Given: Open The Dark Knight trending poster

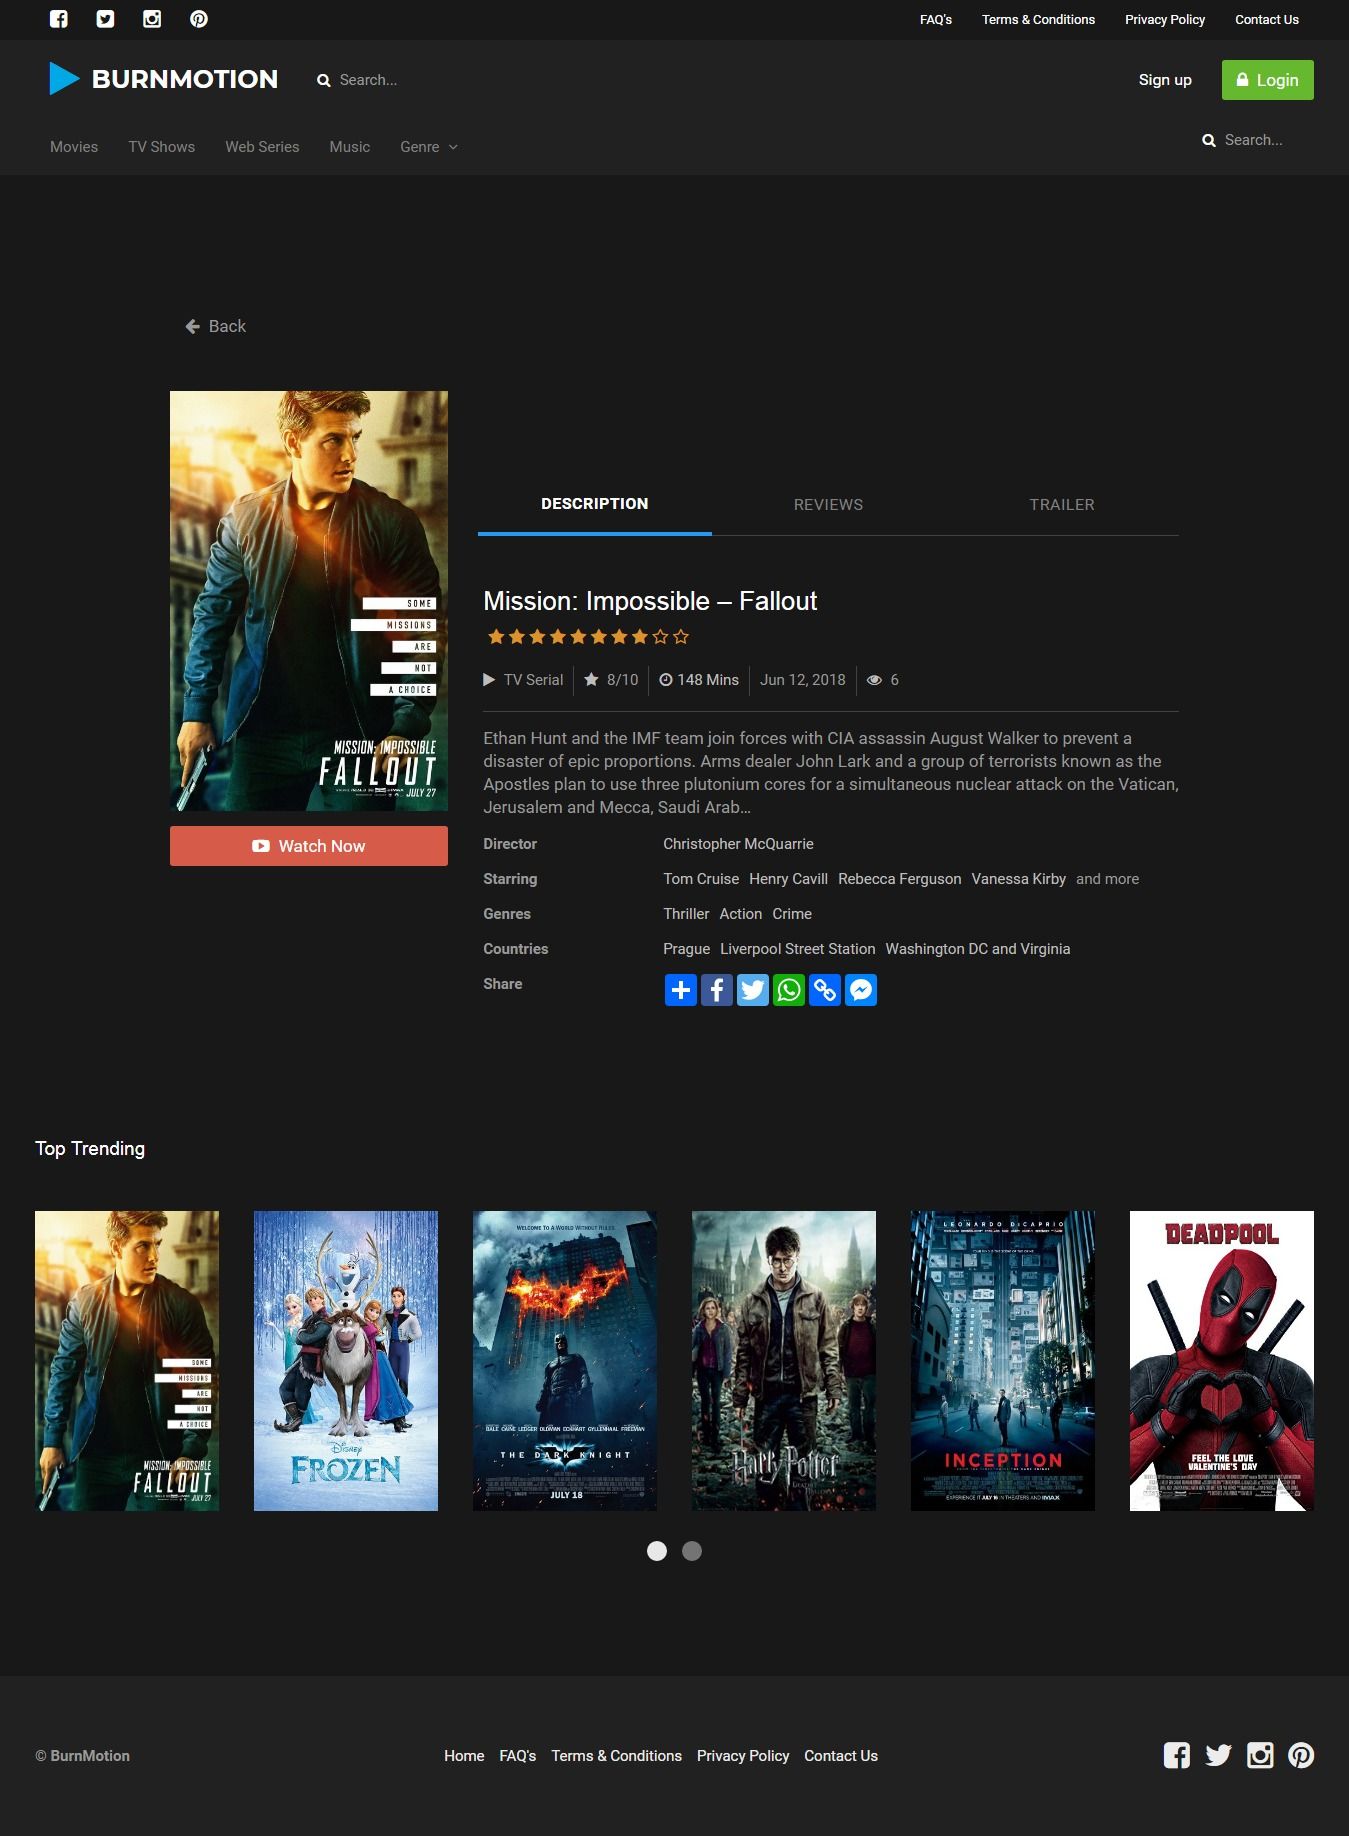Looking at the screenshot, I should tap(565, 1361).
